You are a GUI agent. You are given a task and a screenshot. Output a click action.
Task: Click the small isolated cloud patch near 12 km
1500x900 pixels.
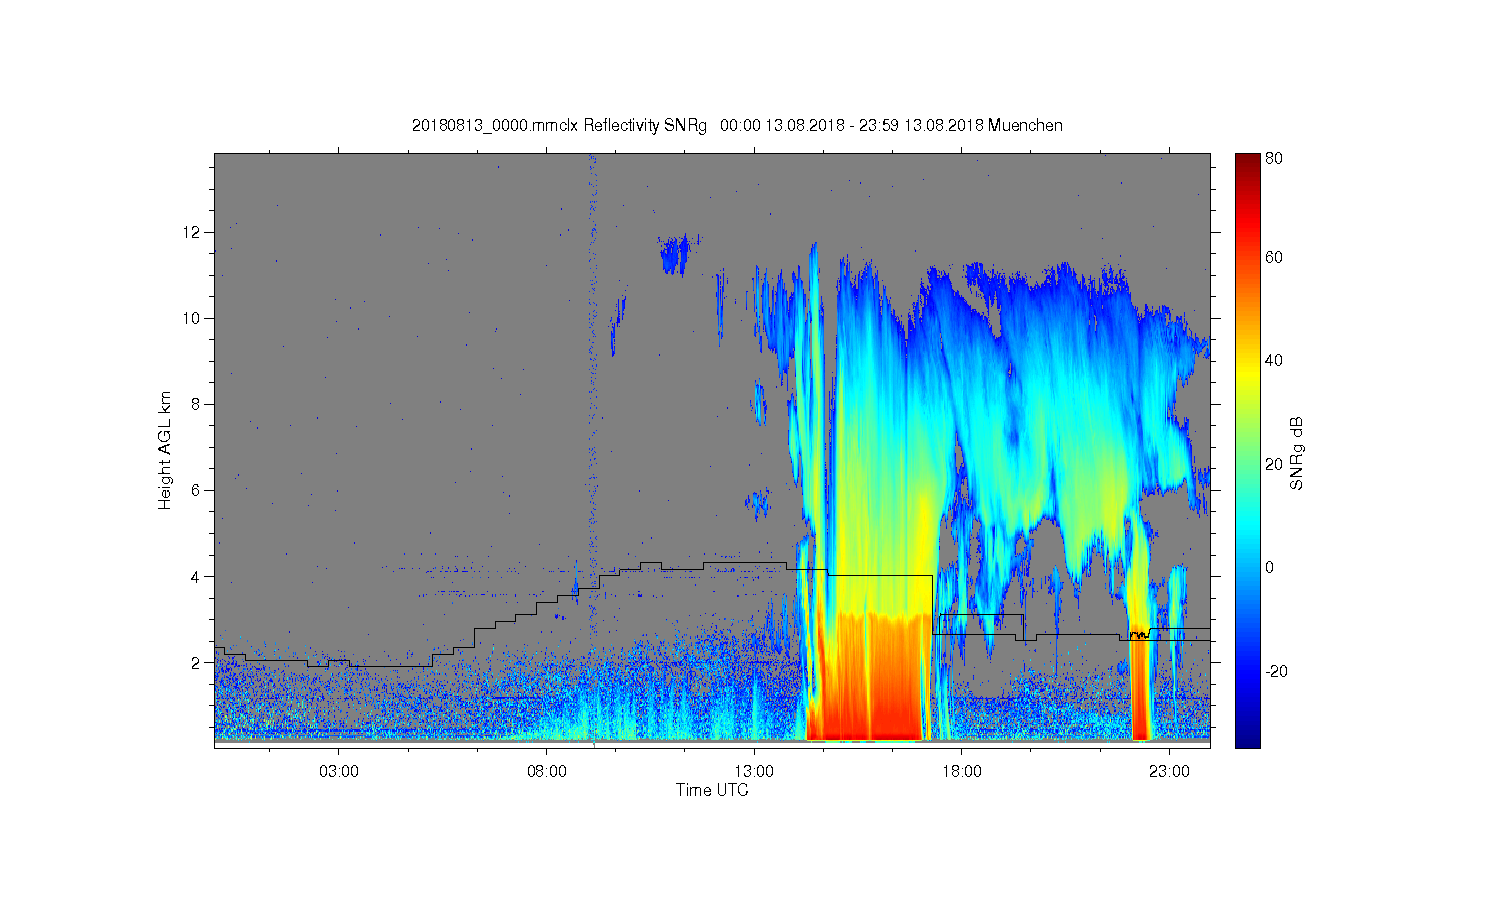pos(676,254)
